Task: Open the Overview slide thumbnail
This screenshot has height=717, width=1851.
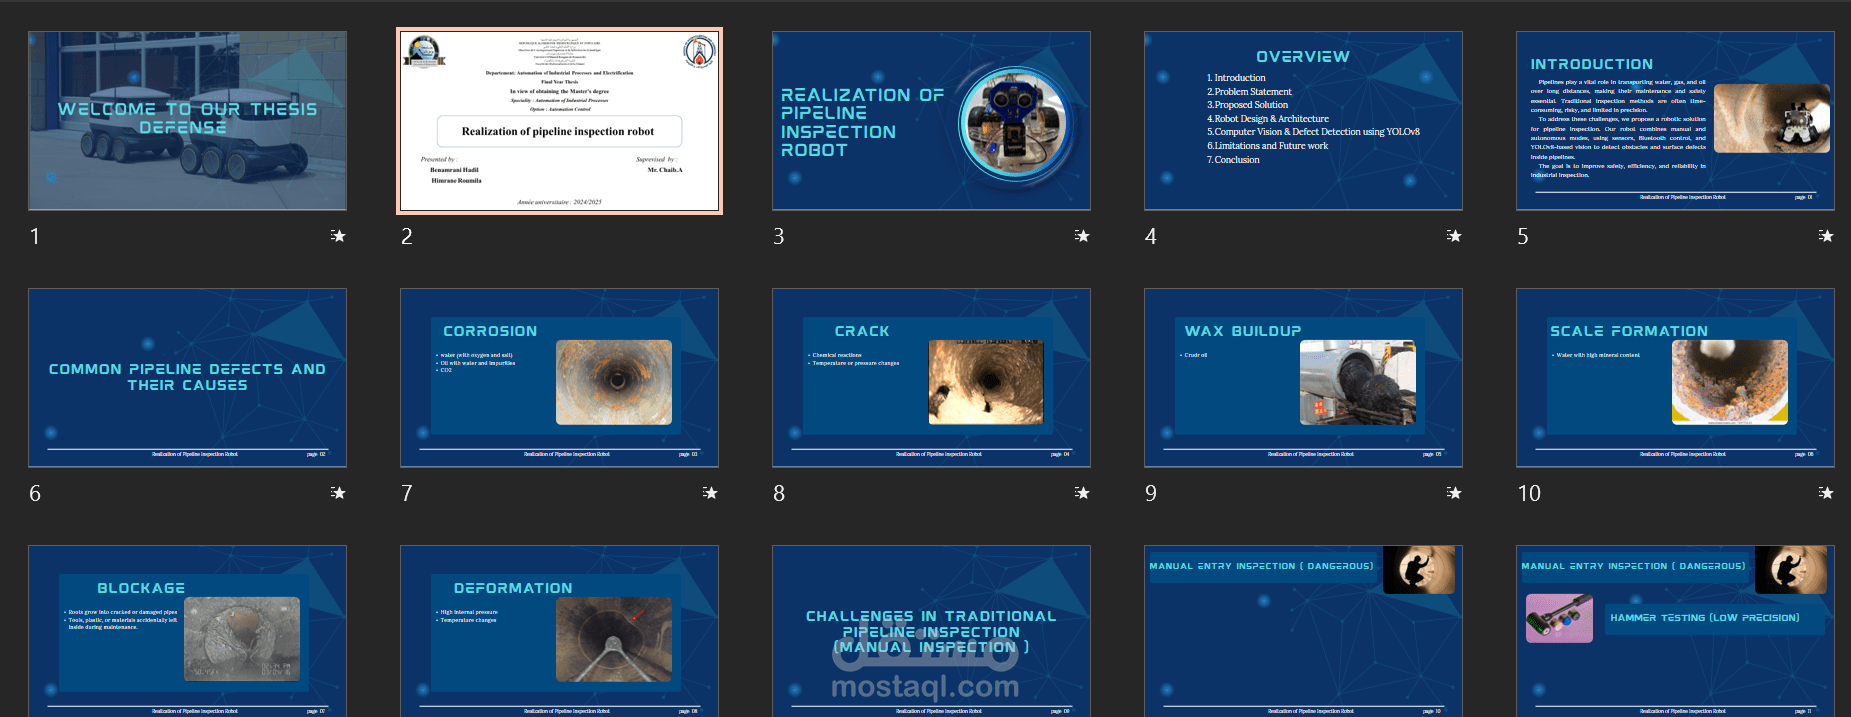Action: 1303,121
